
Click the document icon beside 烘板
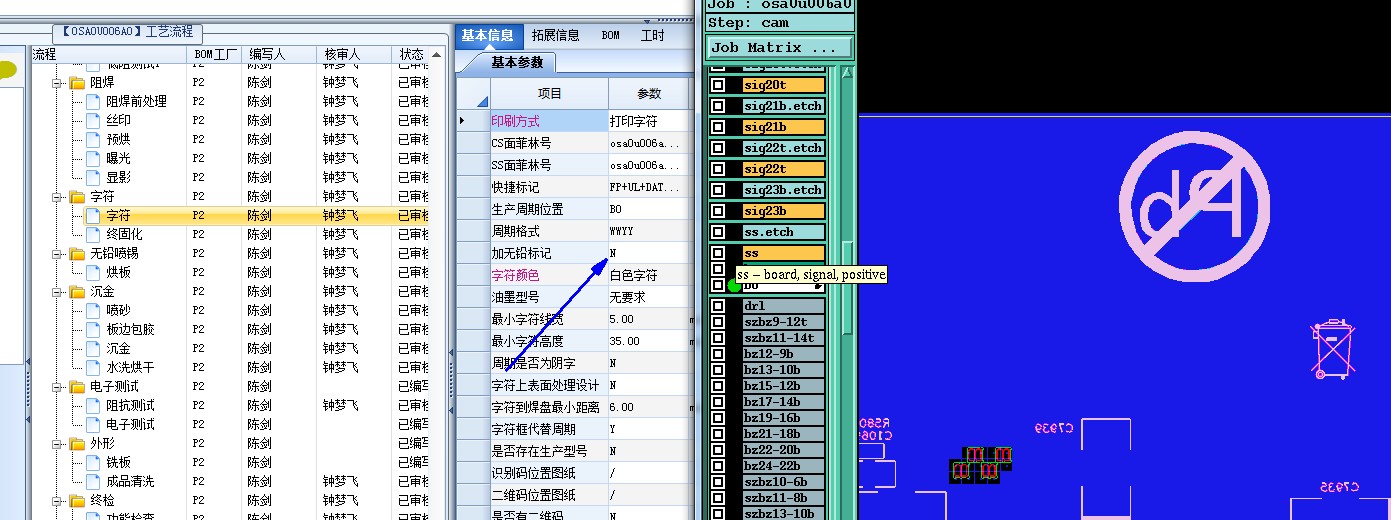[x=93, y=273]
